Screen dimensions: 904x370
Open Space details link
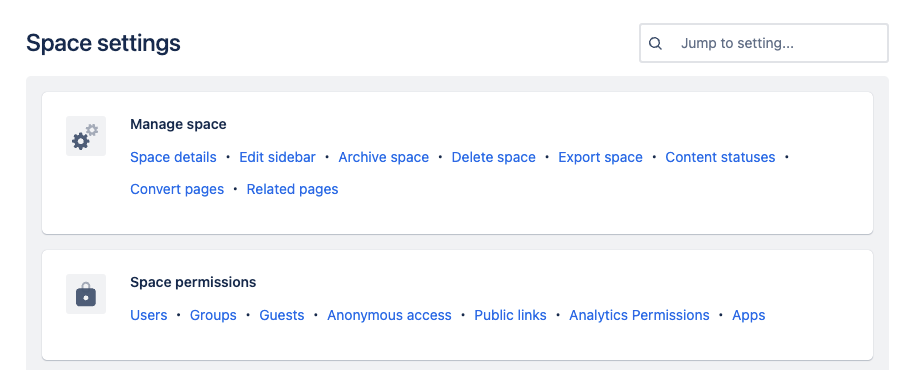pos(174,157)
